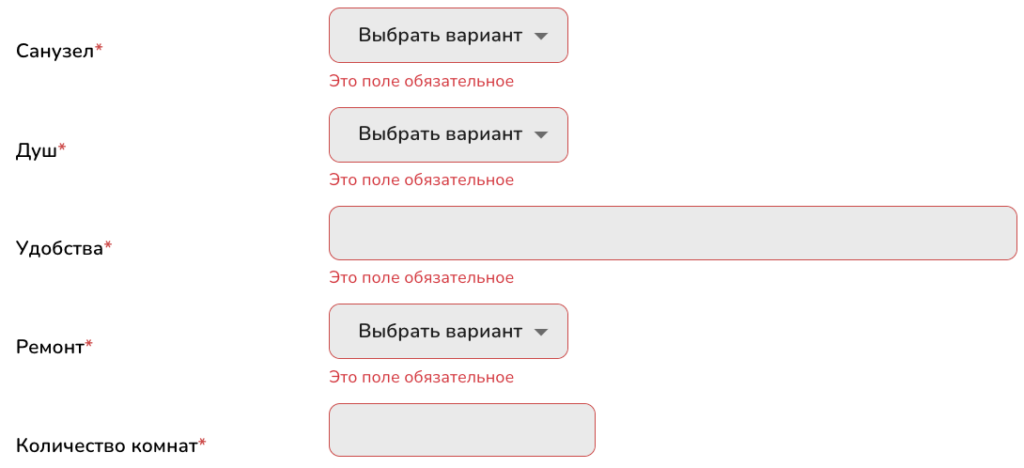Click the required-field error under Санузел dropdown
This screenshot has width=1024, height=468.
(421, 81)
